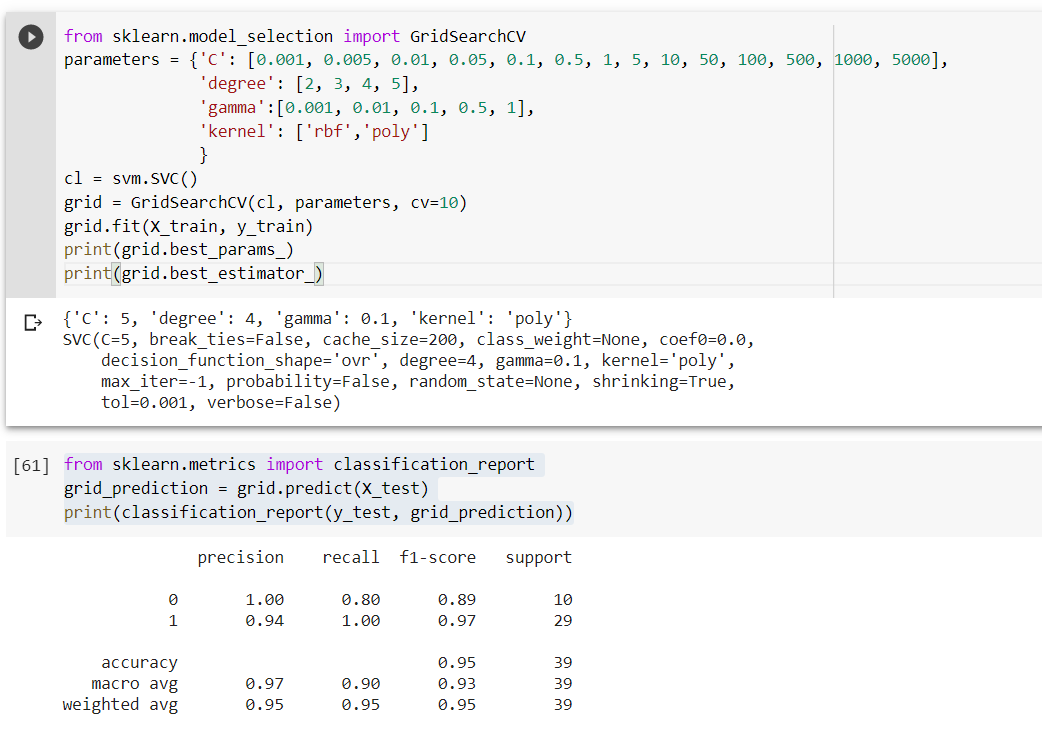Select the [61] cell execution indicator
Viewport: 1042px width, 729px height.
click(31, 465)
